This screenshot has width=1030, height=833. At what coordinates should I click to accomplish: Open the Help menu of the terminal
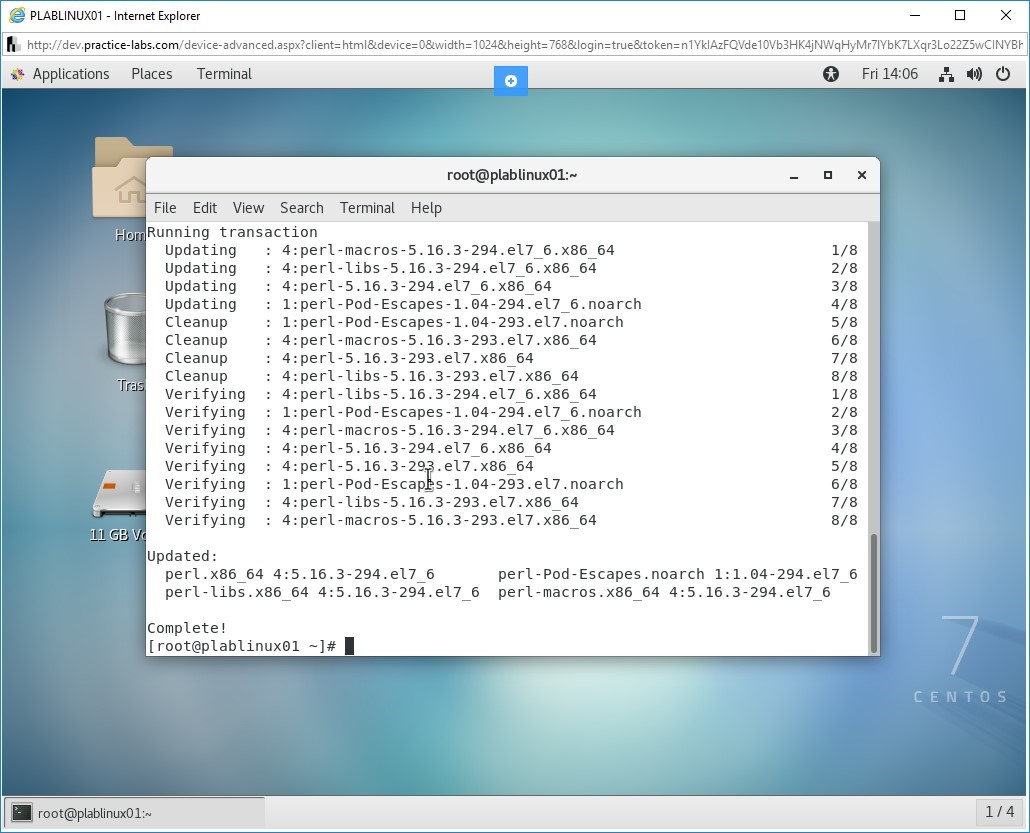(x=426, y=208)
